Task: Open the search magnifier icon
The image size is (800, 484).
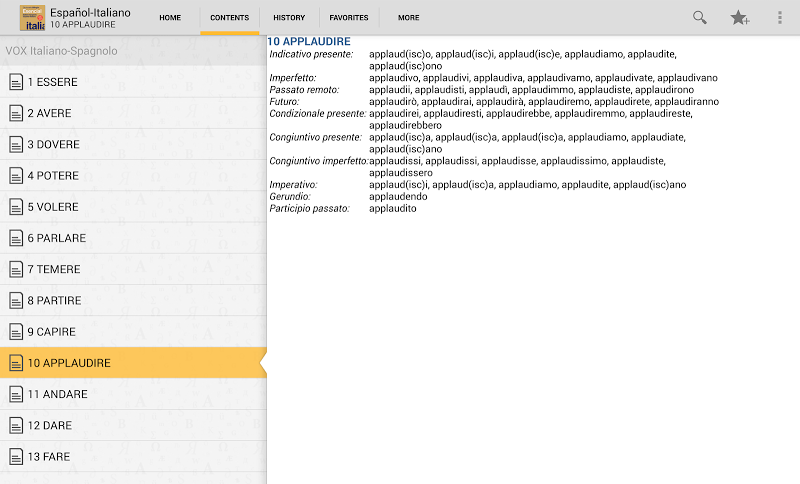Action: coord(699,17)
